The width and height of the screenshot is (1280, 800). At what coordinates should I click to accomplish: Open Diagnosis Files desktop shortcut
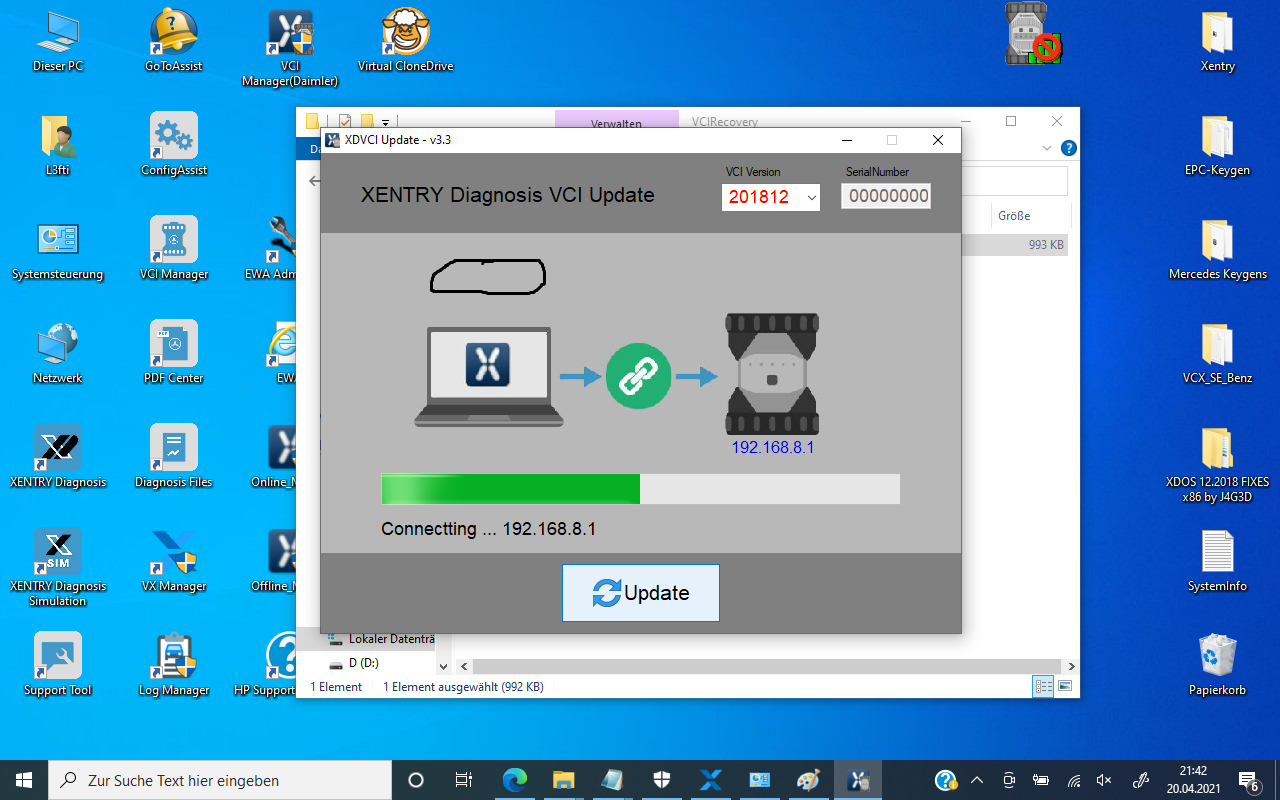tap(174, 457)
